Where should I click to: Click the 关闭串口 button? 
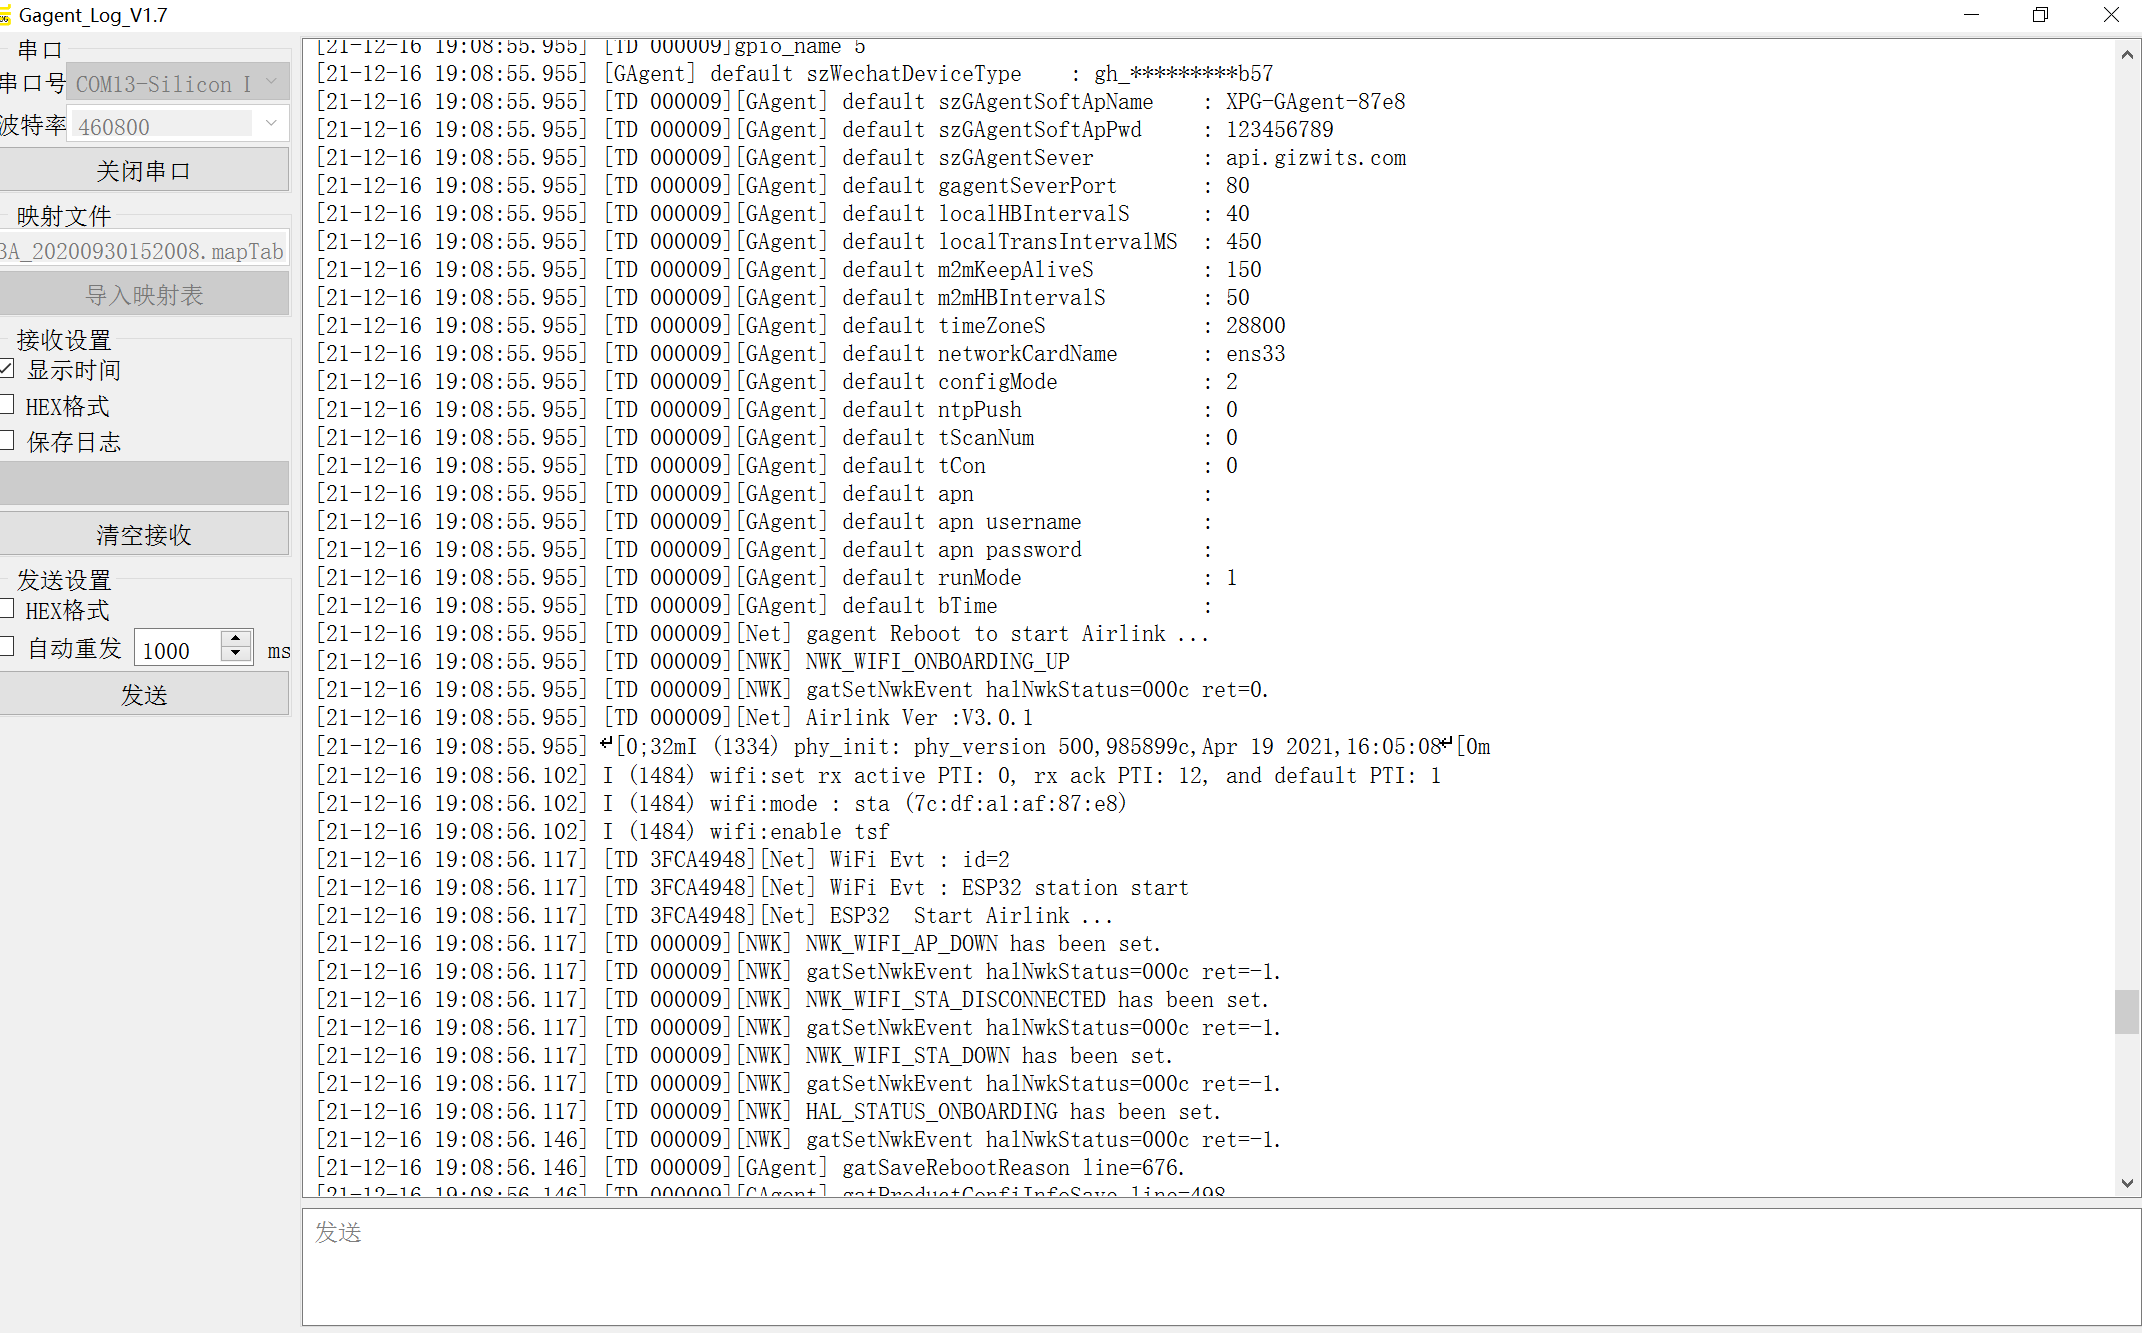[144, 170]
